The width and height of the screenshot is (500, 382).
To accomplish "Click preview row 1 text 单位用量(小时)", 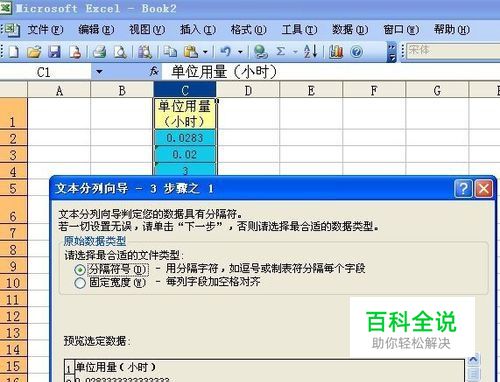I will [x=116, y=367].
